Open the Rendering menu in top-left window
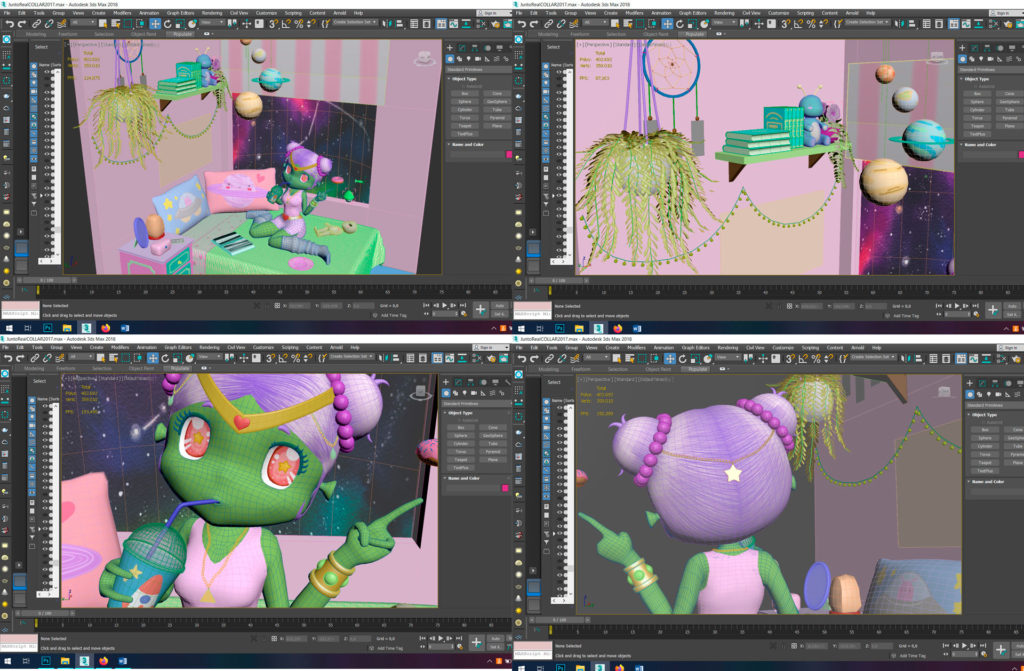The image size is (1024, 671). pos(212,12)
